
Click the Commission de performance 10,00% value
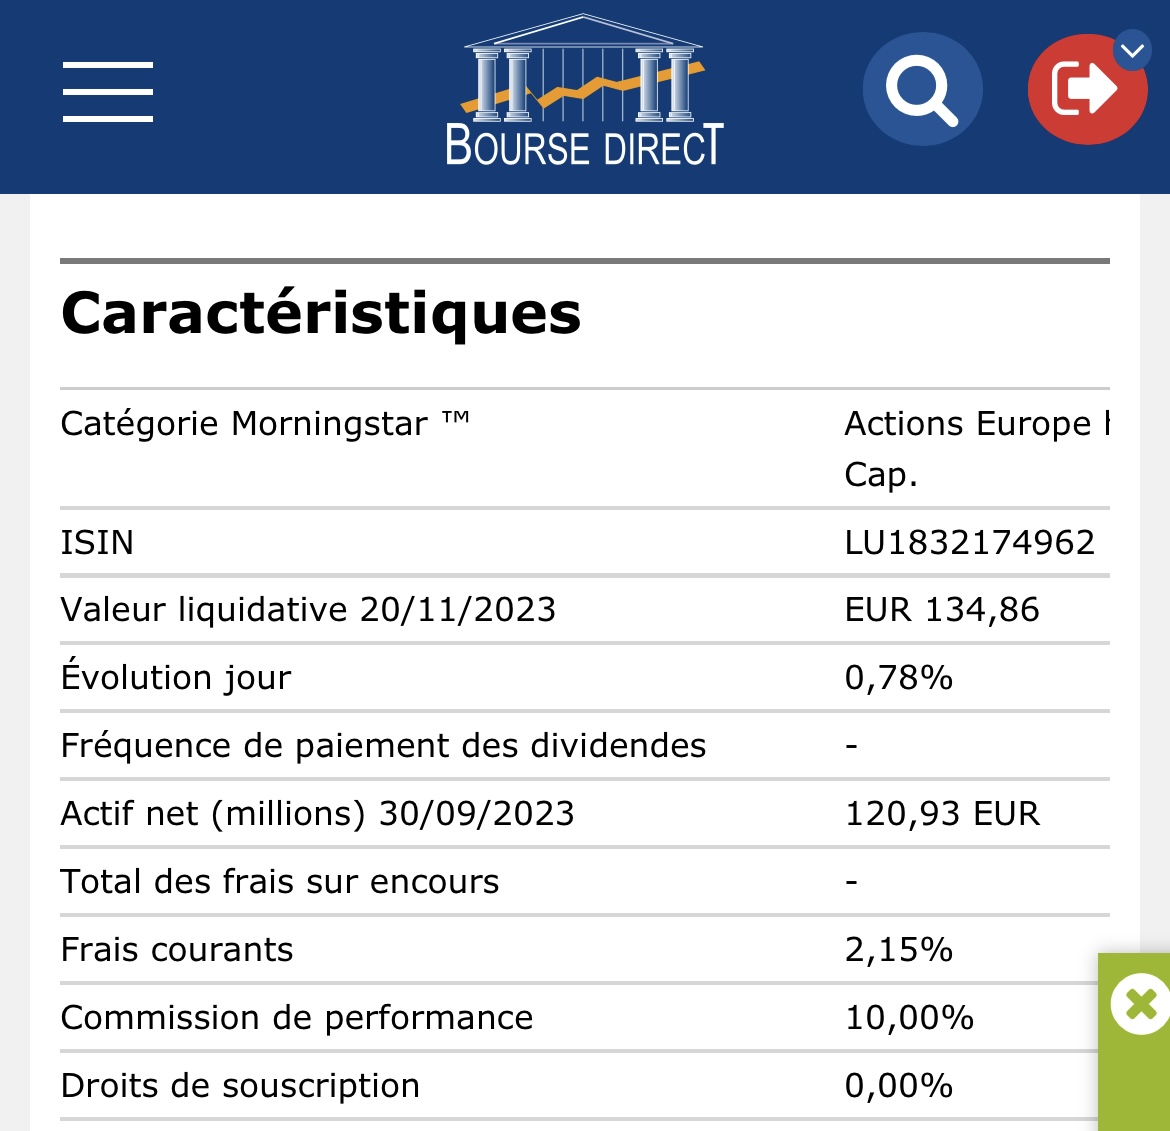[x=909, y=1018]
